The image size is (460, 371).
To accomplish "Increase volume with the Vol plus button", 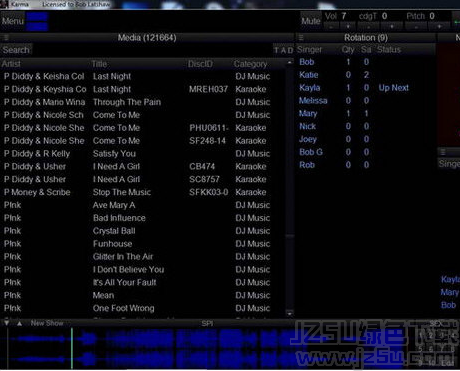I will click(348, 26).
